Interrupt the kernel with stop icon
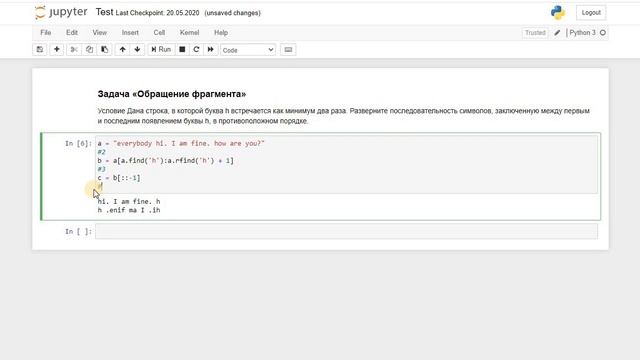Image resolution: width=640 pixels, height=360 pixels. click(x=182, y=50)
